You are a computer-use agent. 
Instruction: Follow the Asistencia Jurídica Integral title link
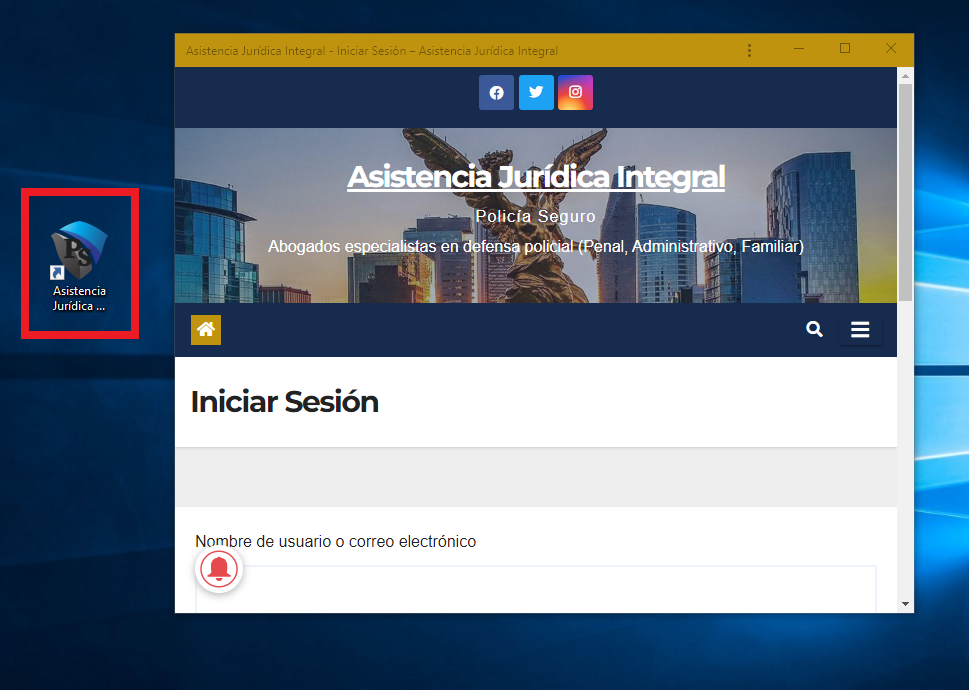coord(536,177)
